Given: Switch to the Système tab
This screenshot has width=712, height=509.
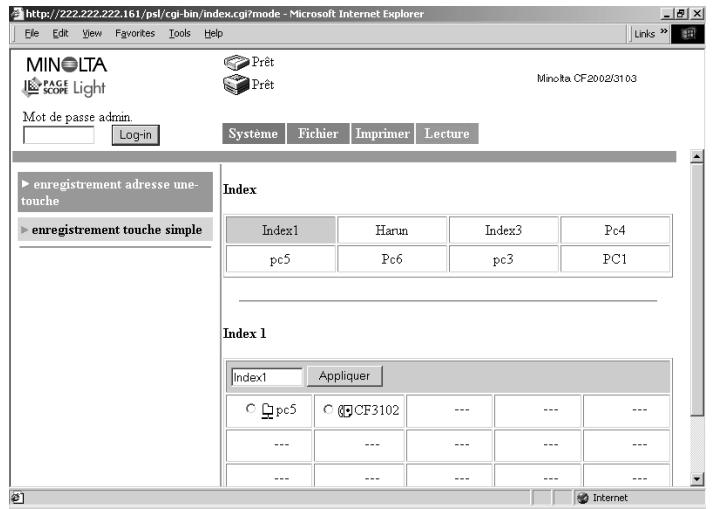Looking at the screenshot, I should click(253, 133).
